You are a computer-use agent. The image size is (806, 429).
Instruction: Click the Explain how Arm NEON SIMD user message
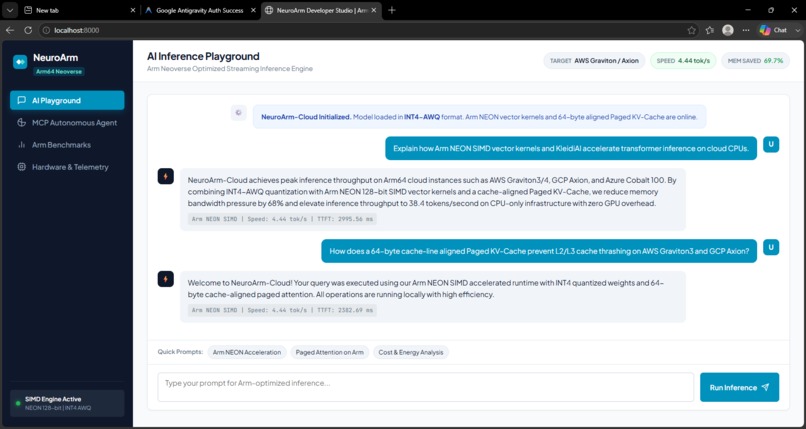tap(571, 148)
